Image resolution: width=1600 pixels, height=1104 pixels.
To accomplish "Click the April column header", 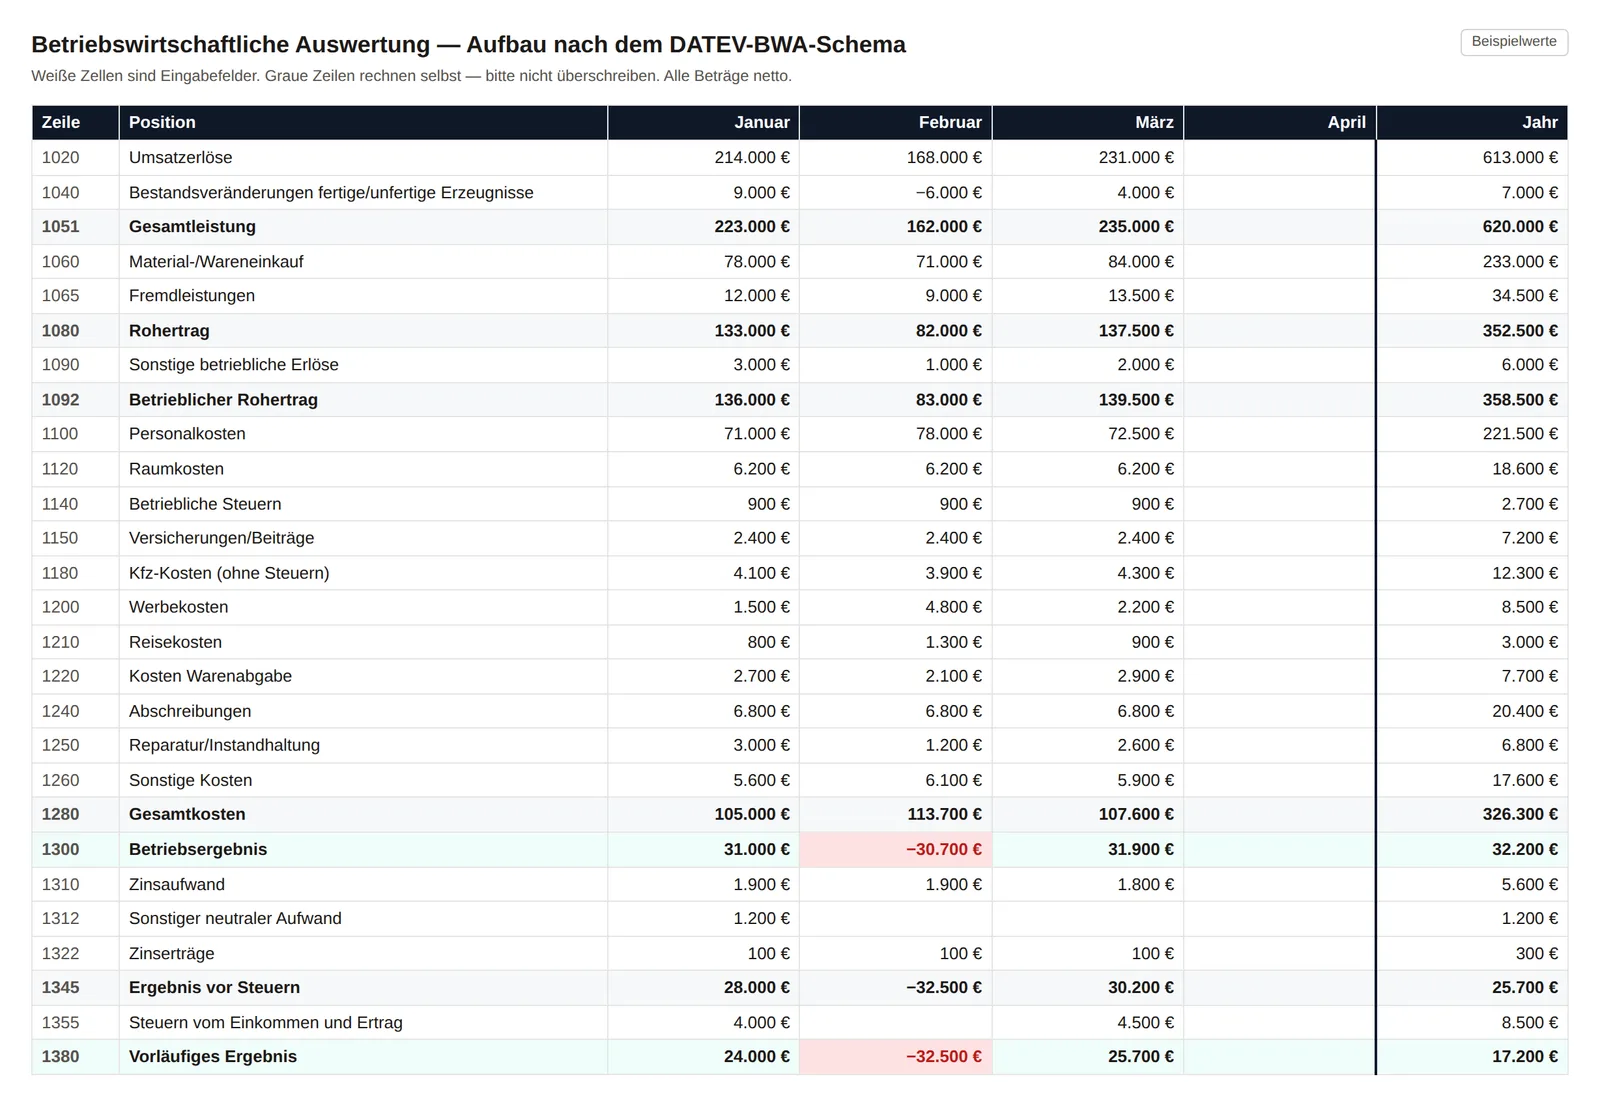I will [1280, 122].
